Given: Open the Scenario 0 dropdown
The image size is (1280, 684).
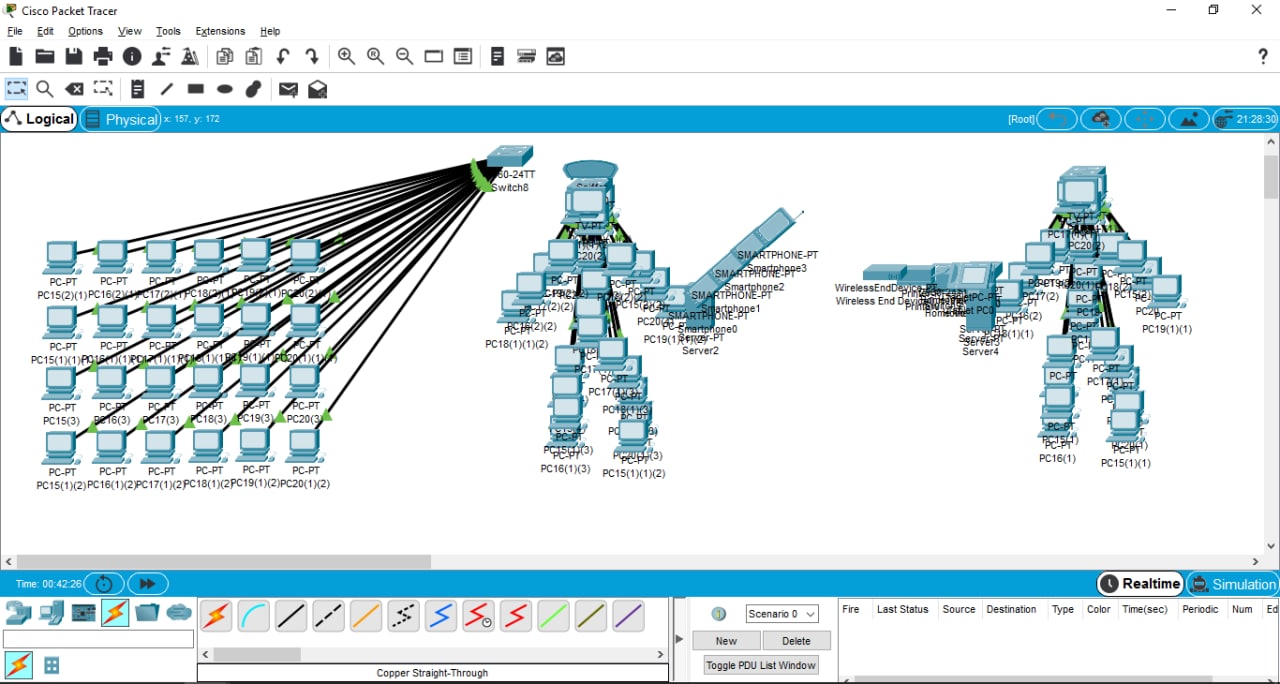Looking at the screenshot, I should [x=782, y=614].
